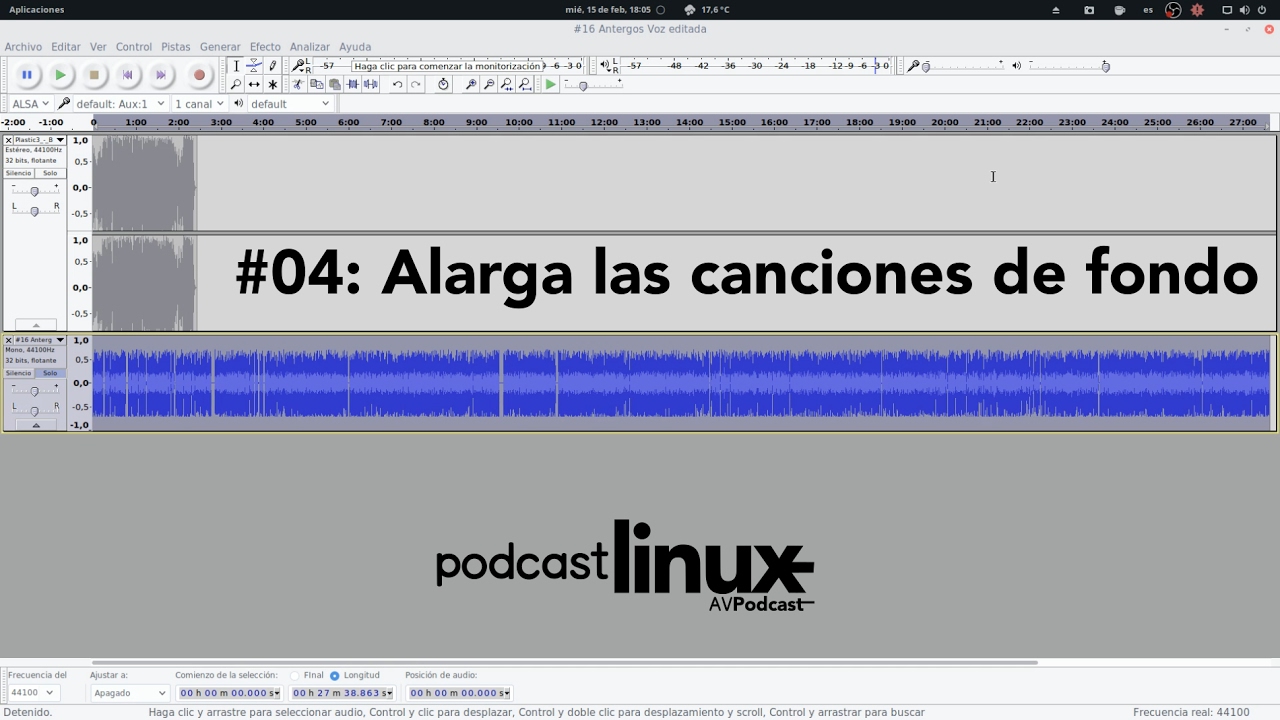The image size is (1280, 720).
Task: Toggle Solo on the #16 Anterg track
Action: pyautogui.click(x=50, y=373)
